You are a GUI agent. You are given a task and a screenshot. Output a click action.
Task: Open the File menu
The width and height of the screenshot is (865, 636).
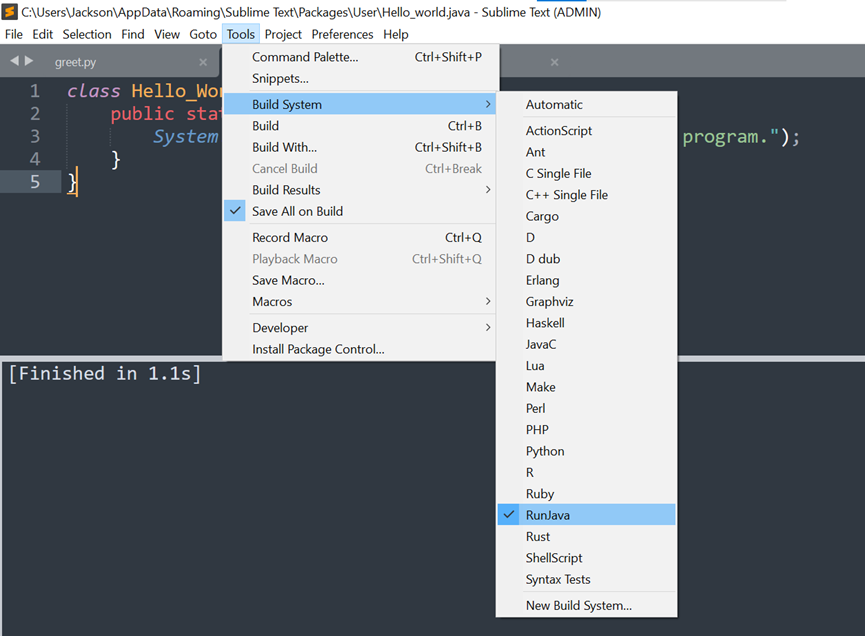(14, 34)
